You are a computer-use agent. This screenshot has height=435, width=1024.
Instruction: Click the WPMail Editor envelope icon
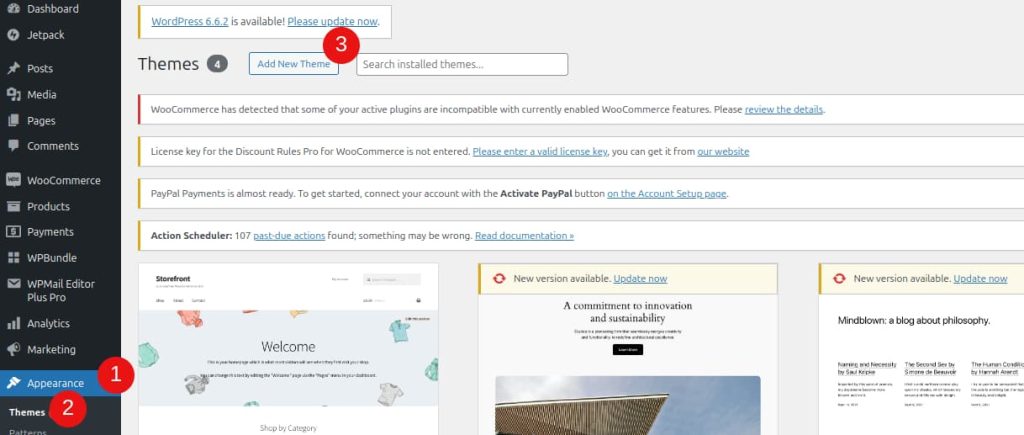click(x=13, y=284)
